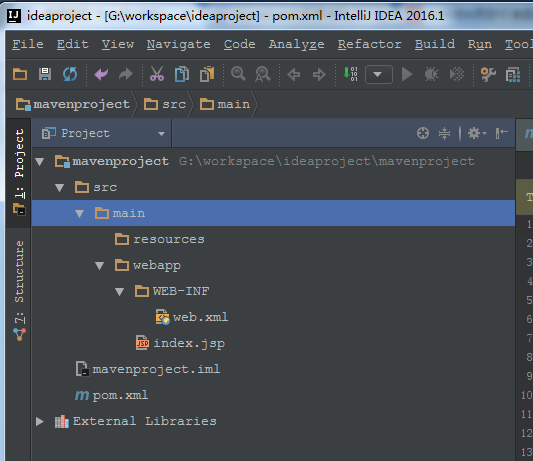Image resolution: width=533 pixels, height=461 pixels.
Task: Click the Paste clipboard icon
Action: click(x=207, y=74)
